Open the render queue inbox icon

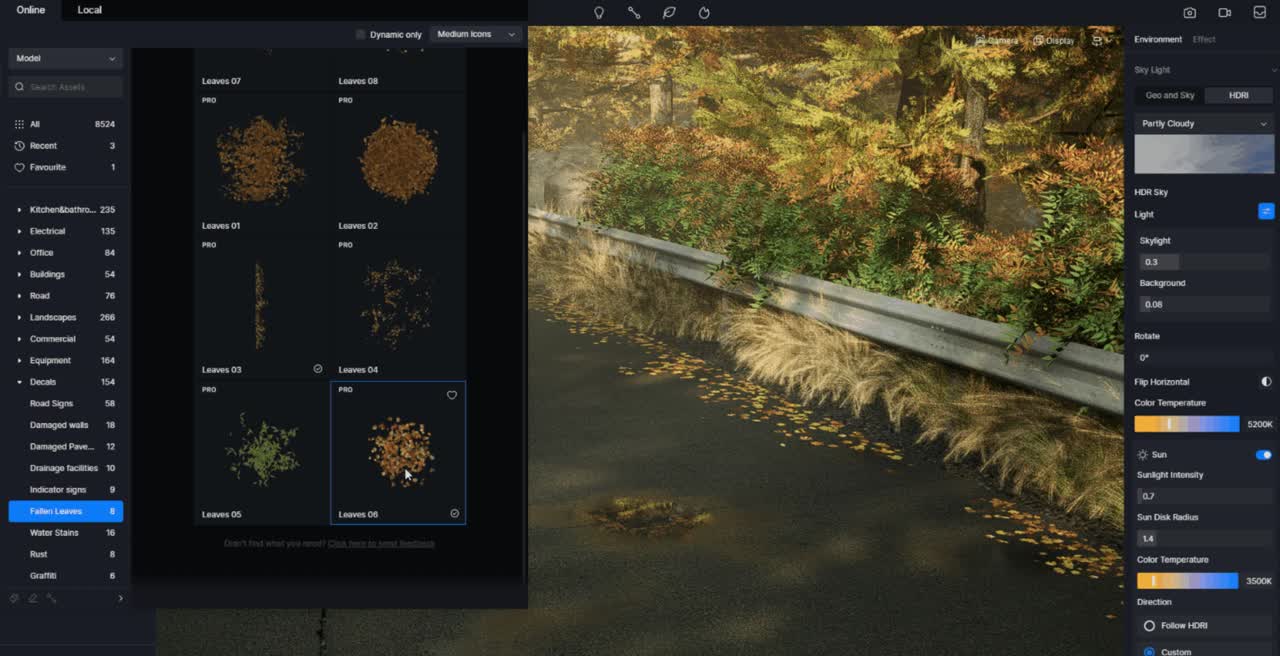pyautogui.click(x=1258, y=12)
